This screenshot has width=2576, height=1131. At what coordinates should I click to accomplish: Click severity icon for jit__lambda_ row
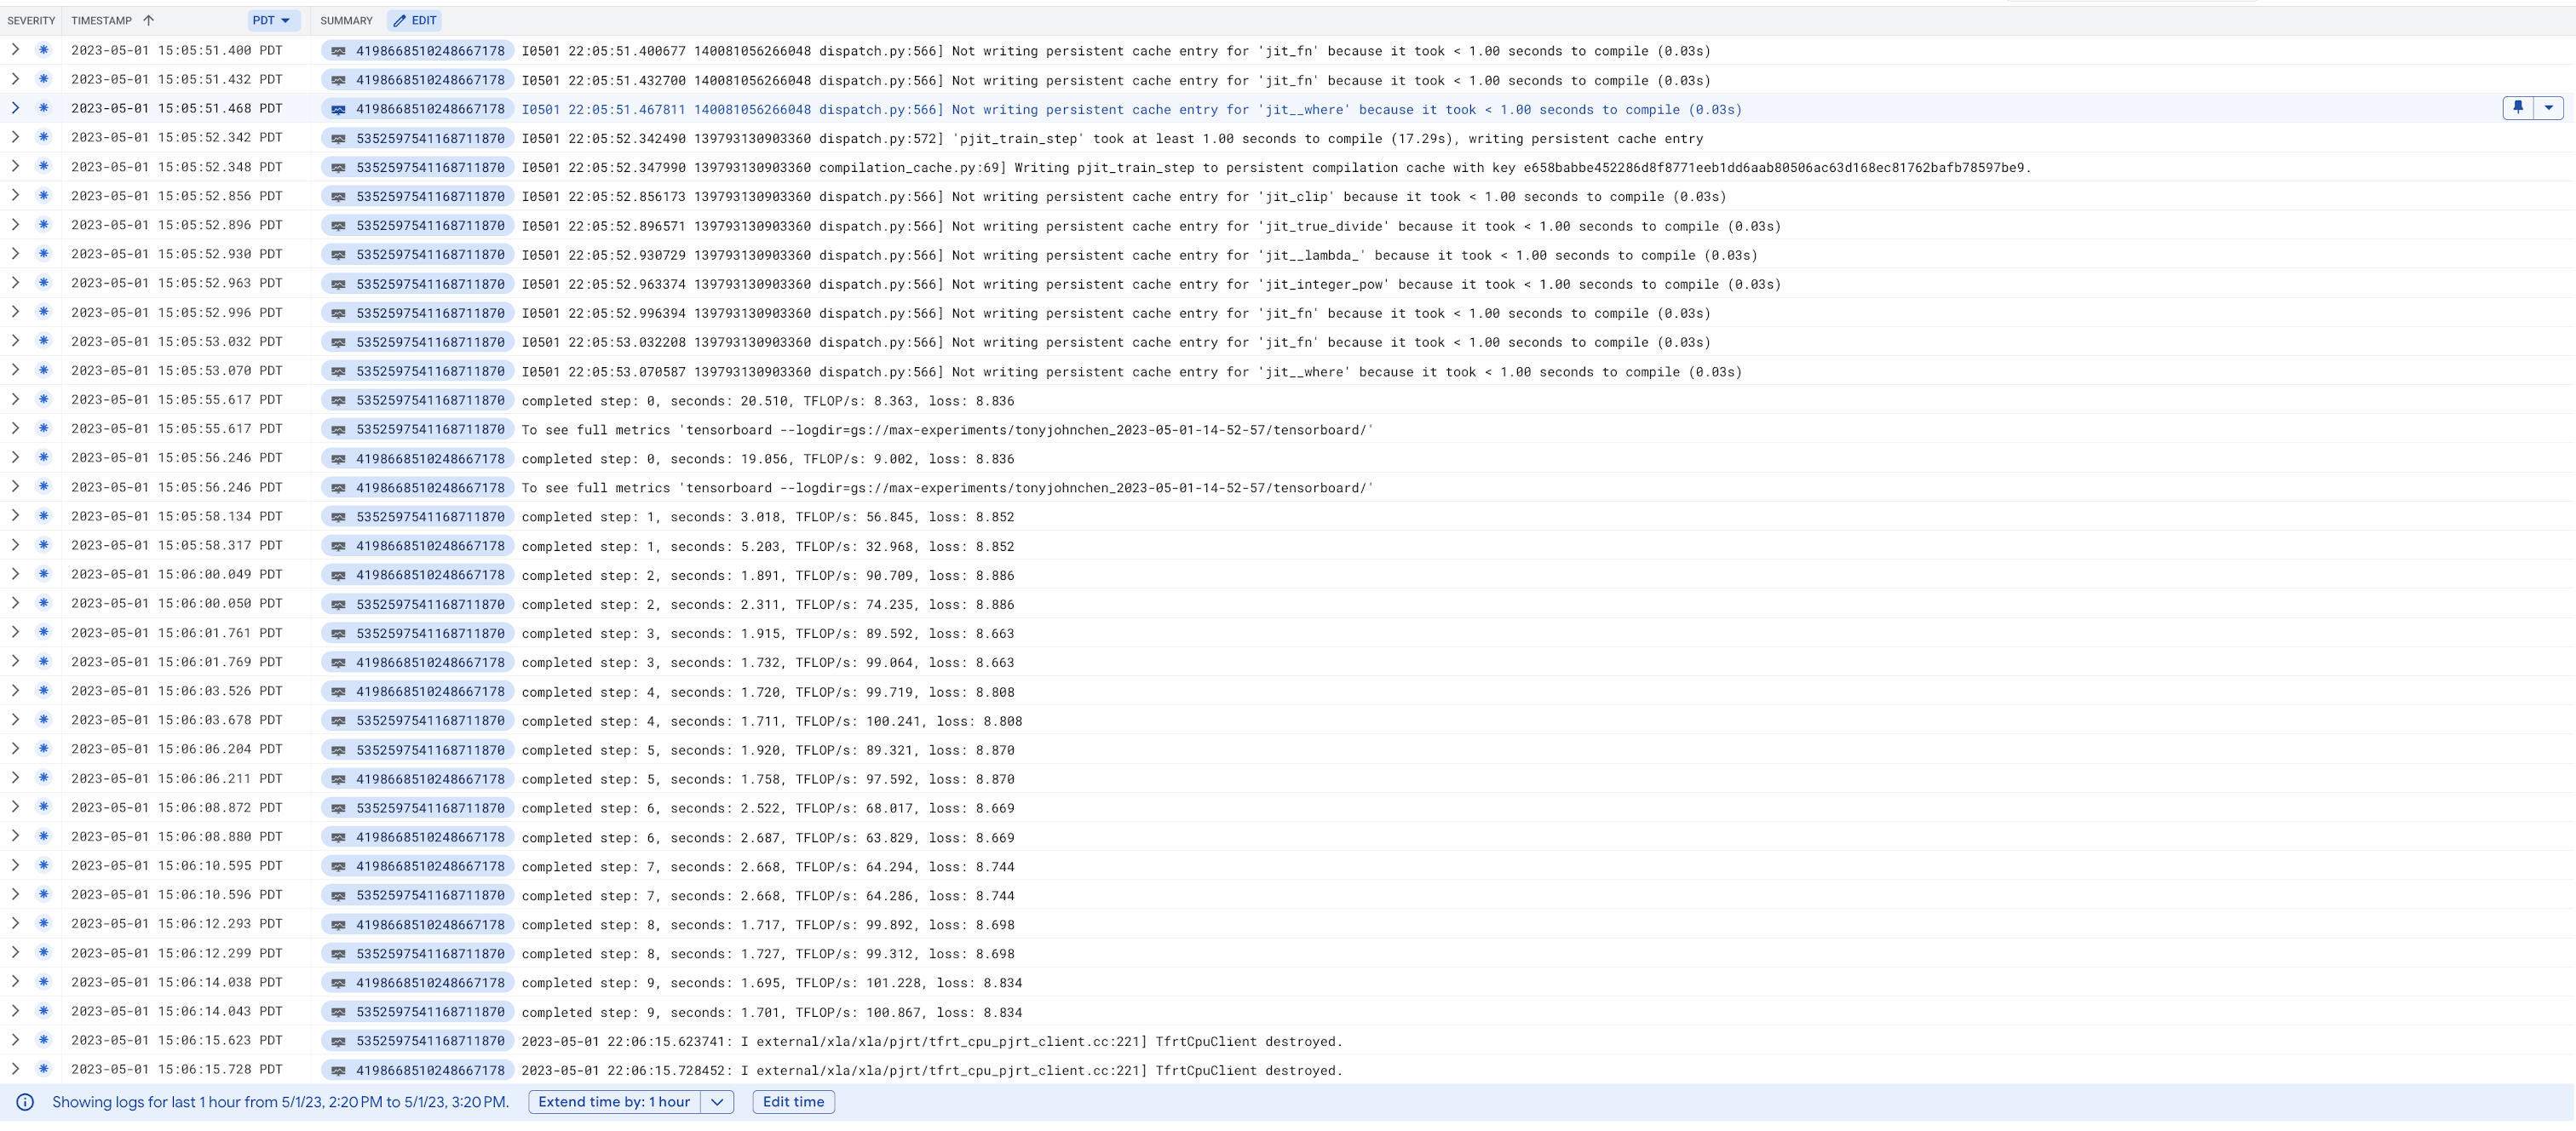click(43, 254)
